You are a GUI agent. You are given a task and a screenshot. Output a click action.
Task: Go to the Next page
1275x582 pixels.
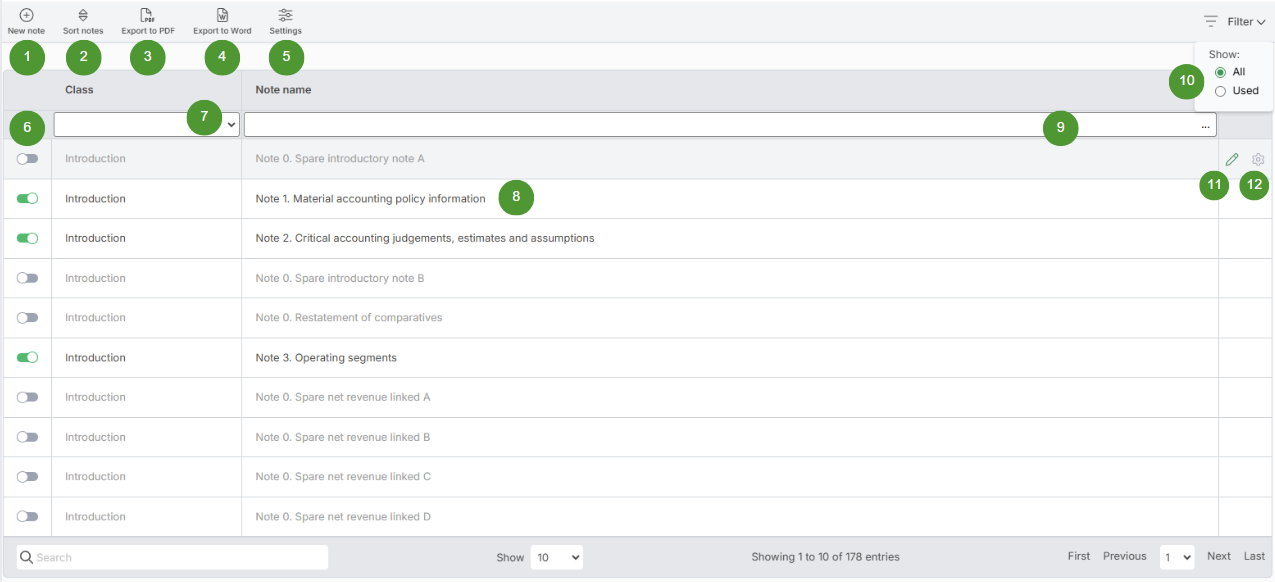click(x=1218, y=556)
